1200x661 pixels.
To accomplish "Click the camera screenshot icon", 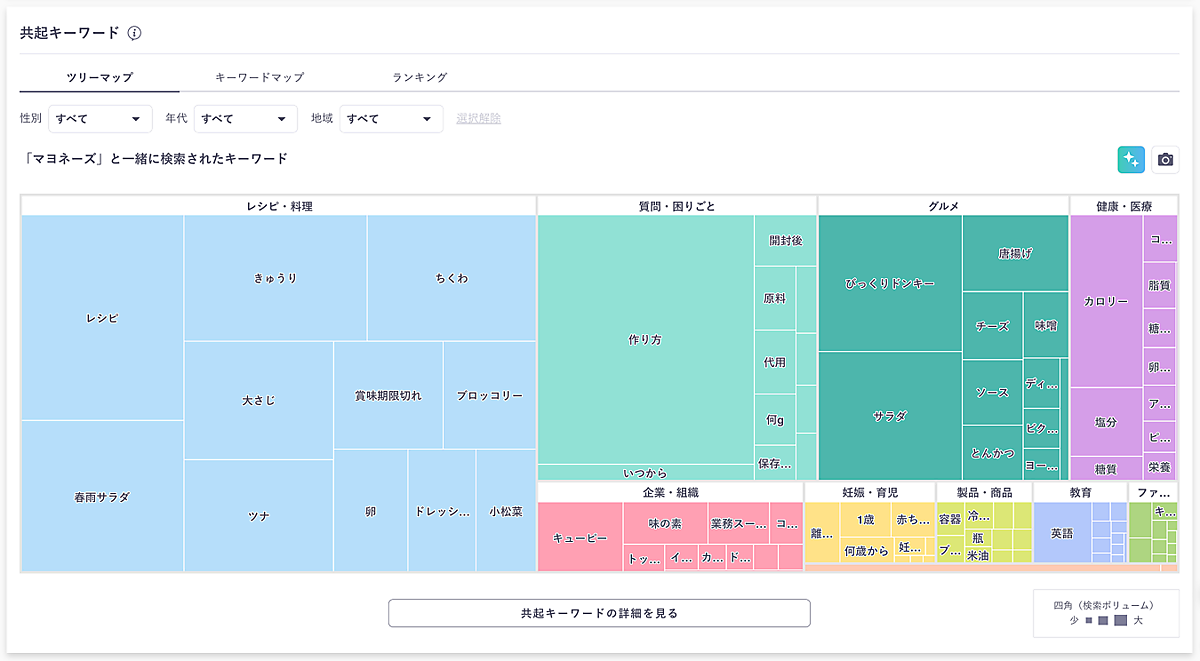I will (1165, 159).
